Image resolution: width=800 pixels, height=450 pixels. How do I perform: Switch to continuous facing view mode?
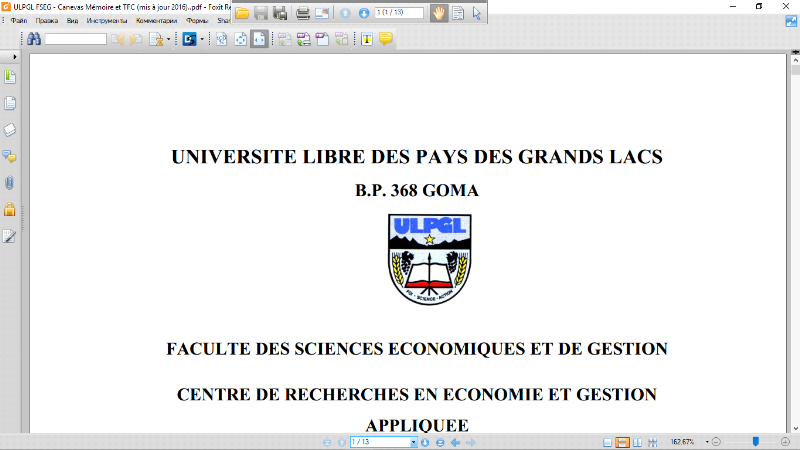click(653, 442)
